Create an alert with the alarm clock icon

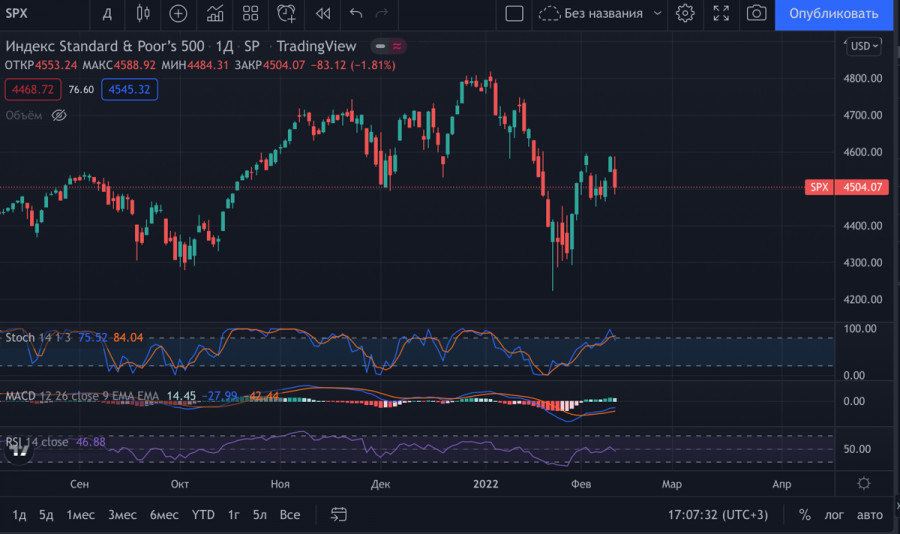click(286, 13)
